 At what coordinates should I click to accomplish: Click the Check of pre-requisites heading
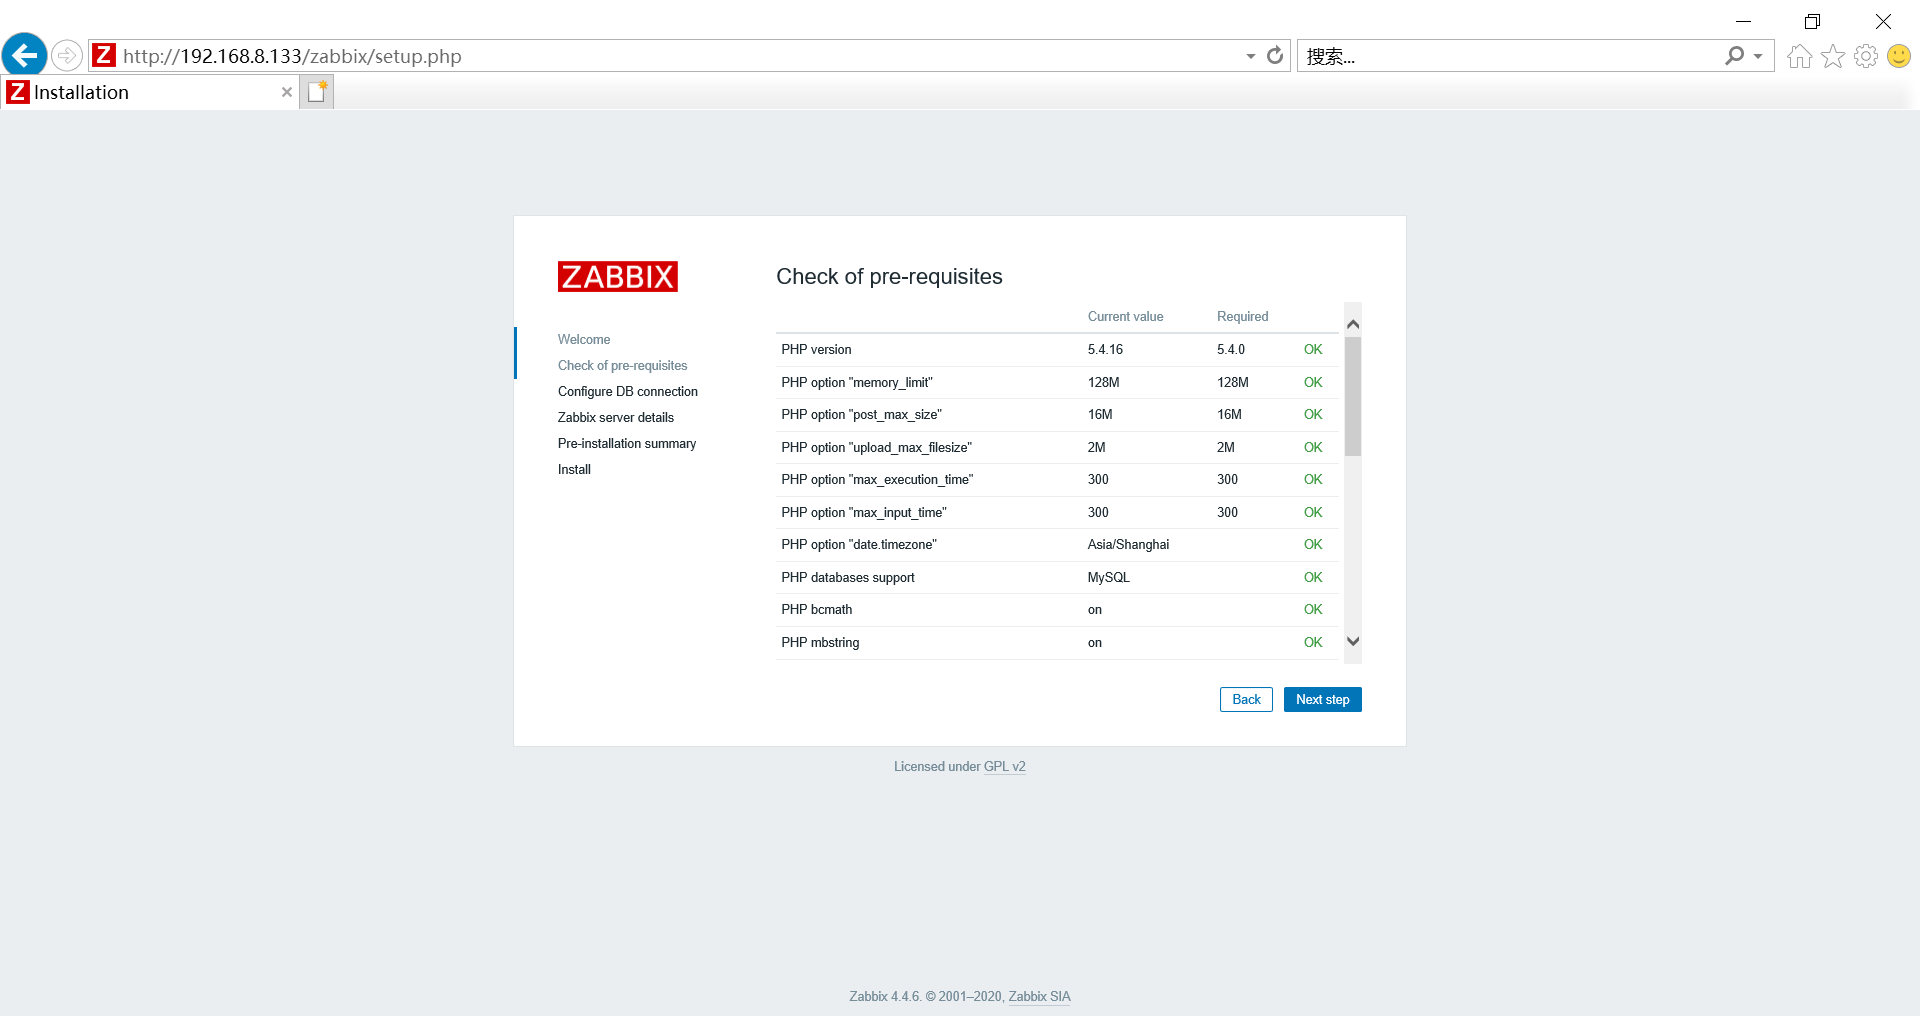(x=889, y=277)
